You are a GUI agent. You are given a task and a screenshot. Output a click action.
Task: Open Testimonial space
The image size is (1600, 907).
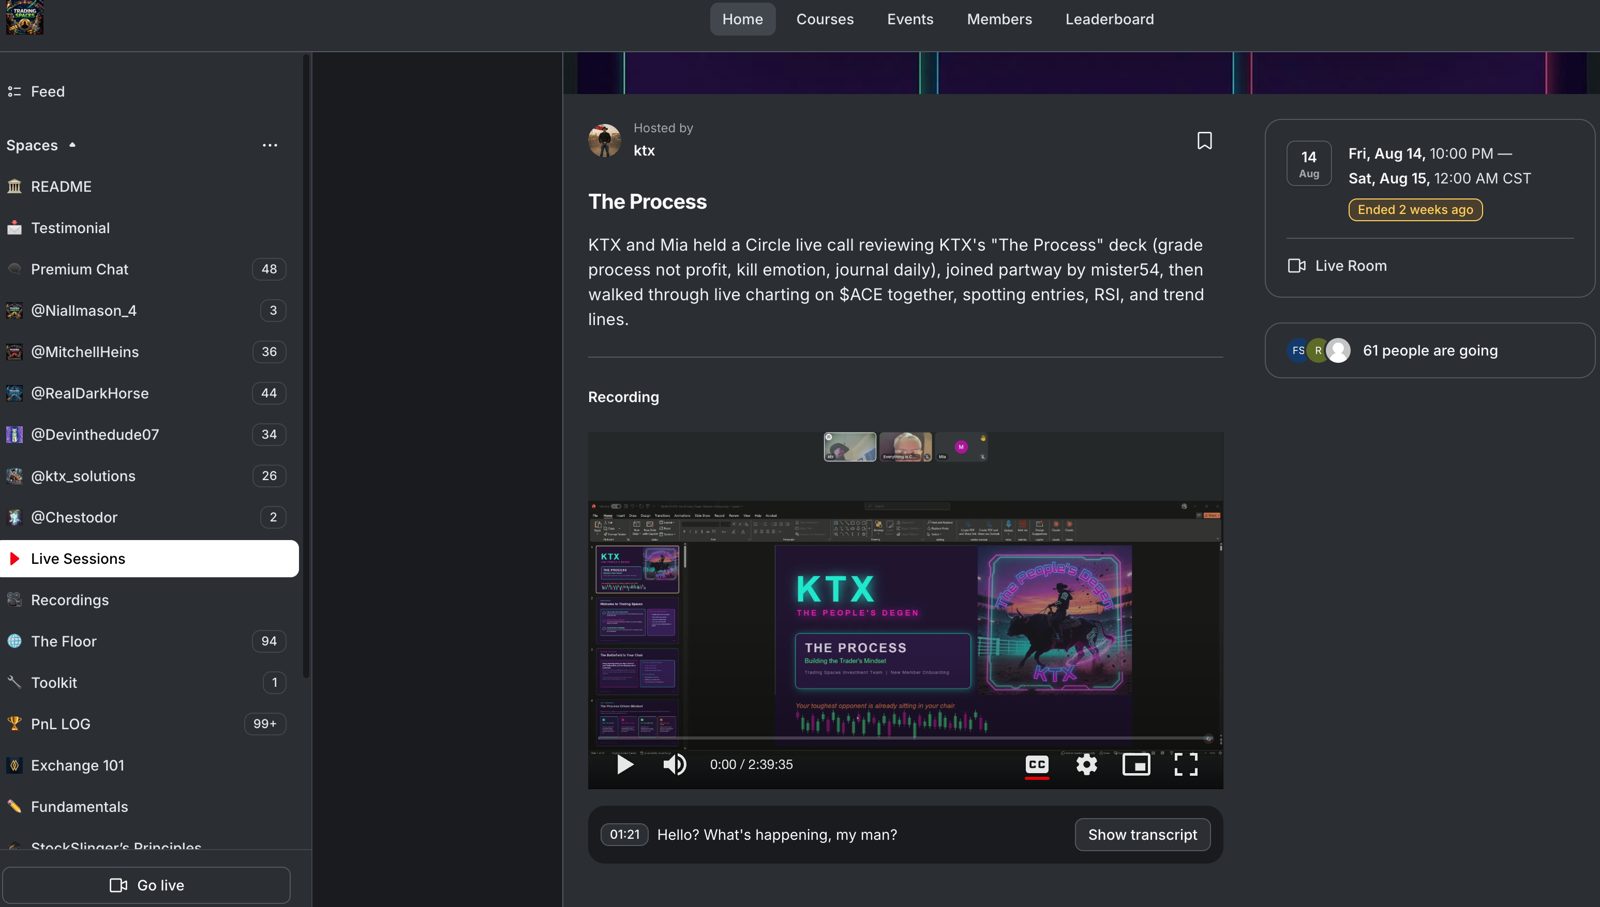150,228
